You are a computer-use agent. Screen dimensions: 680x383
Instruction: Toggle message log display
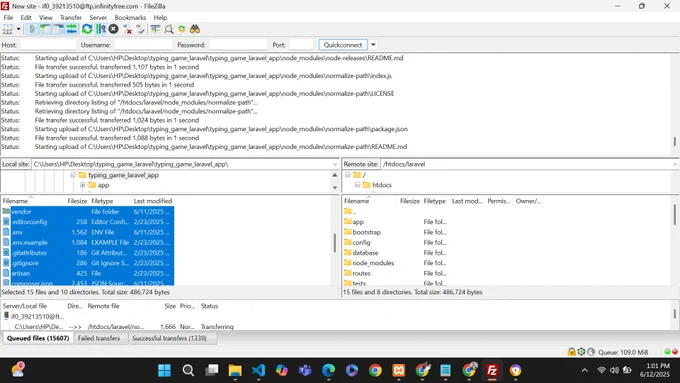[33, 29]
